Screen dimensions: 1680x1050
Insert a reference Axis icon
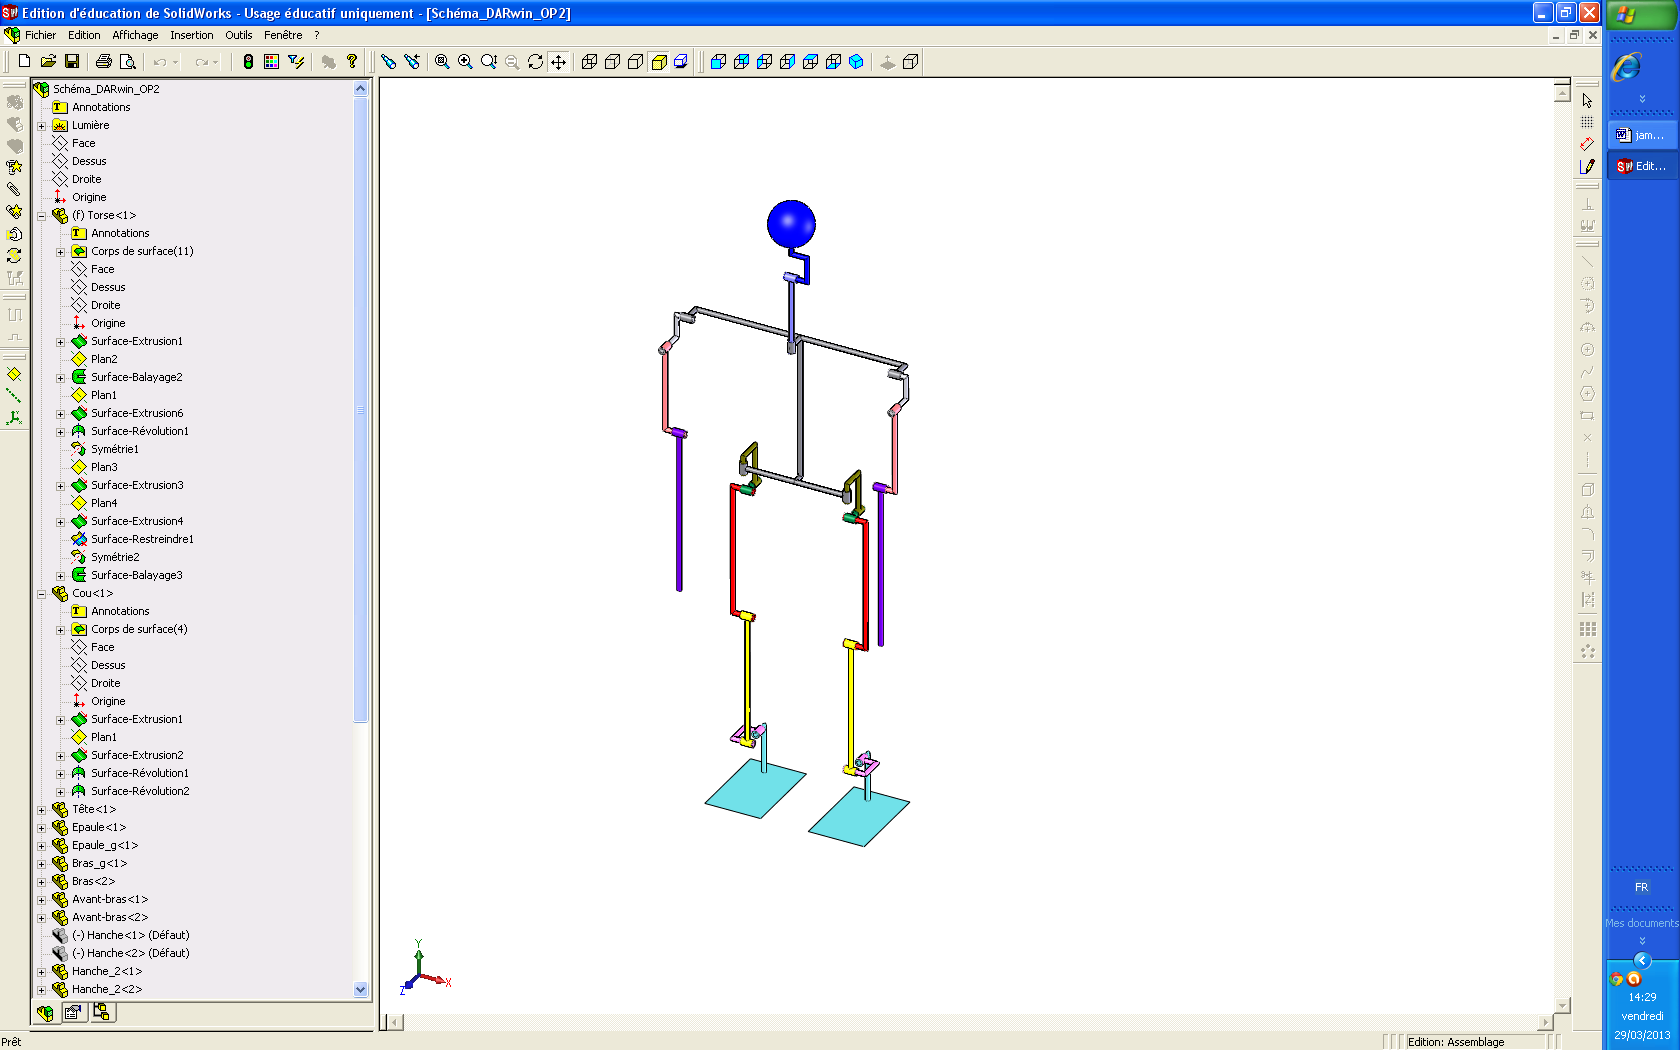point(13,396)
